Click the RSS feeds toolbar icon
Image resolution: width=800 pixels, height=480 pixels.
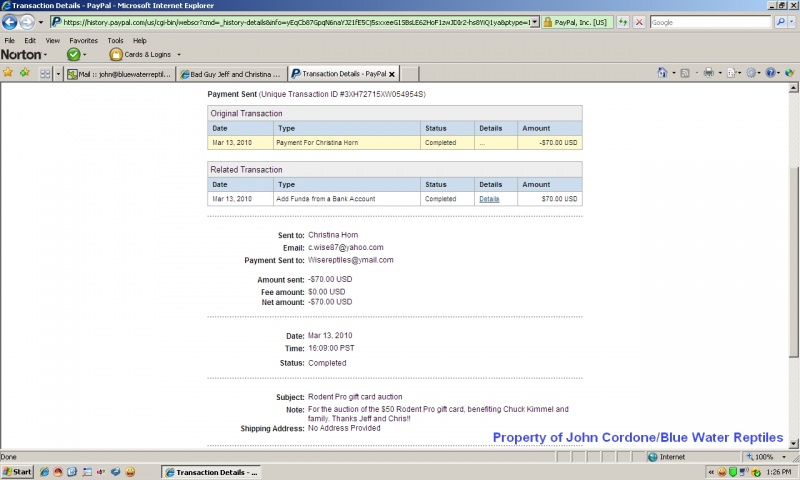point(685,73)
